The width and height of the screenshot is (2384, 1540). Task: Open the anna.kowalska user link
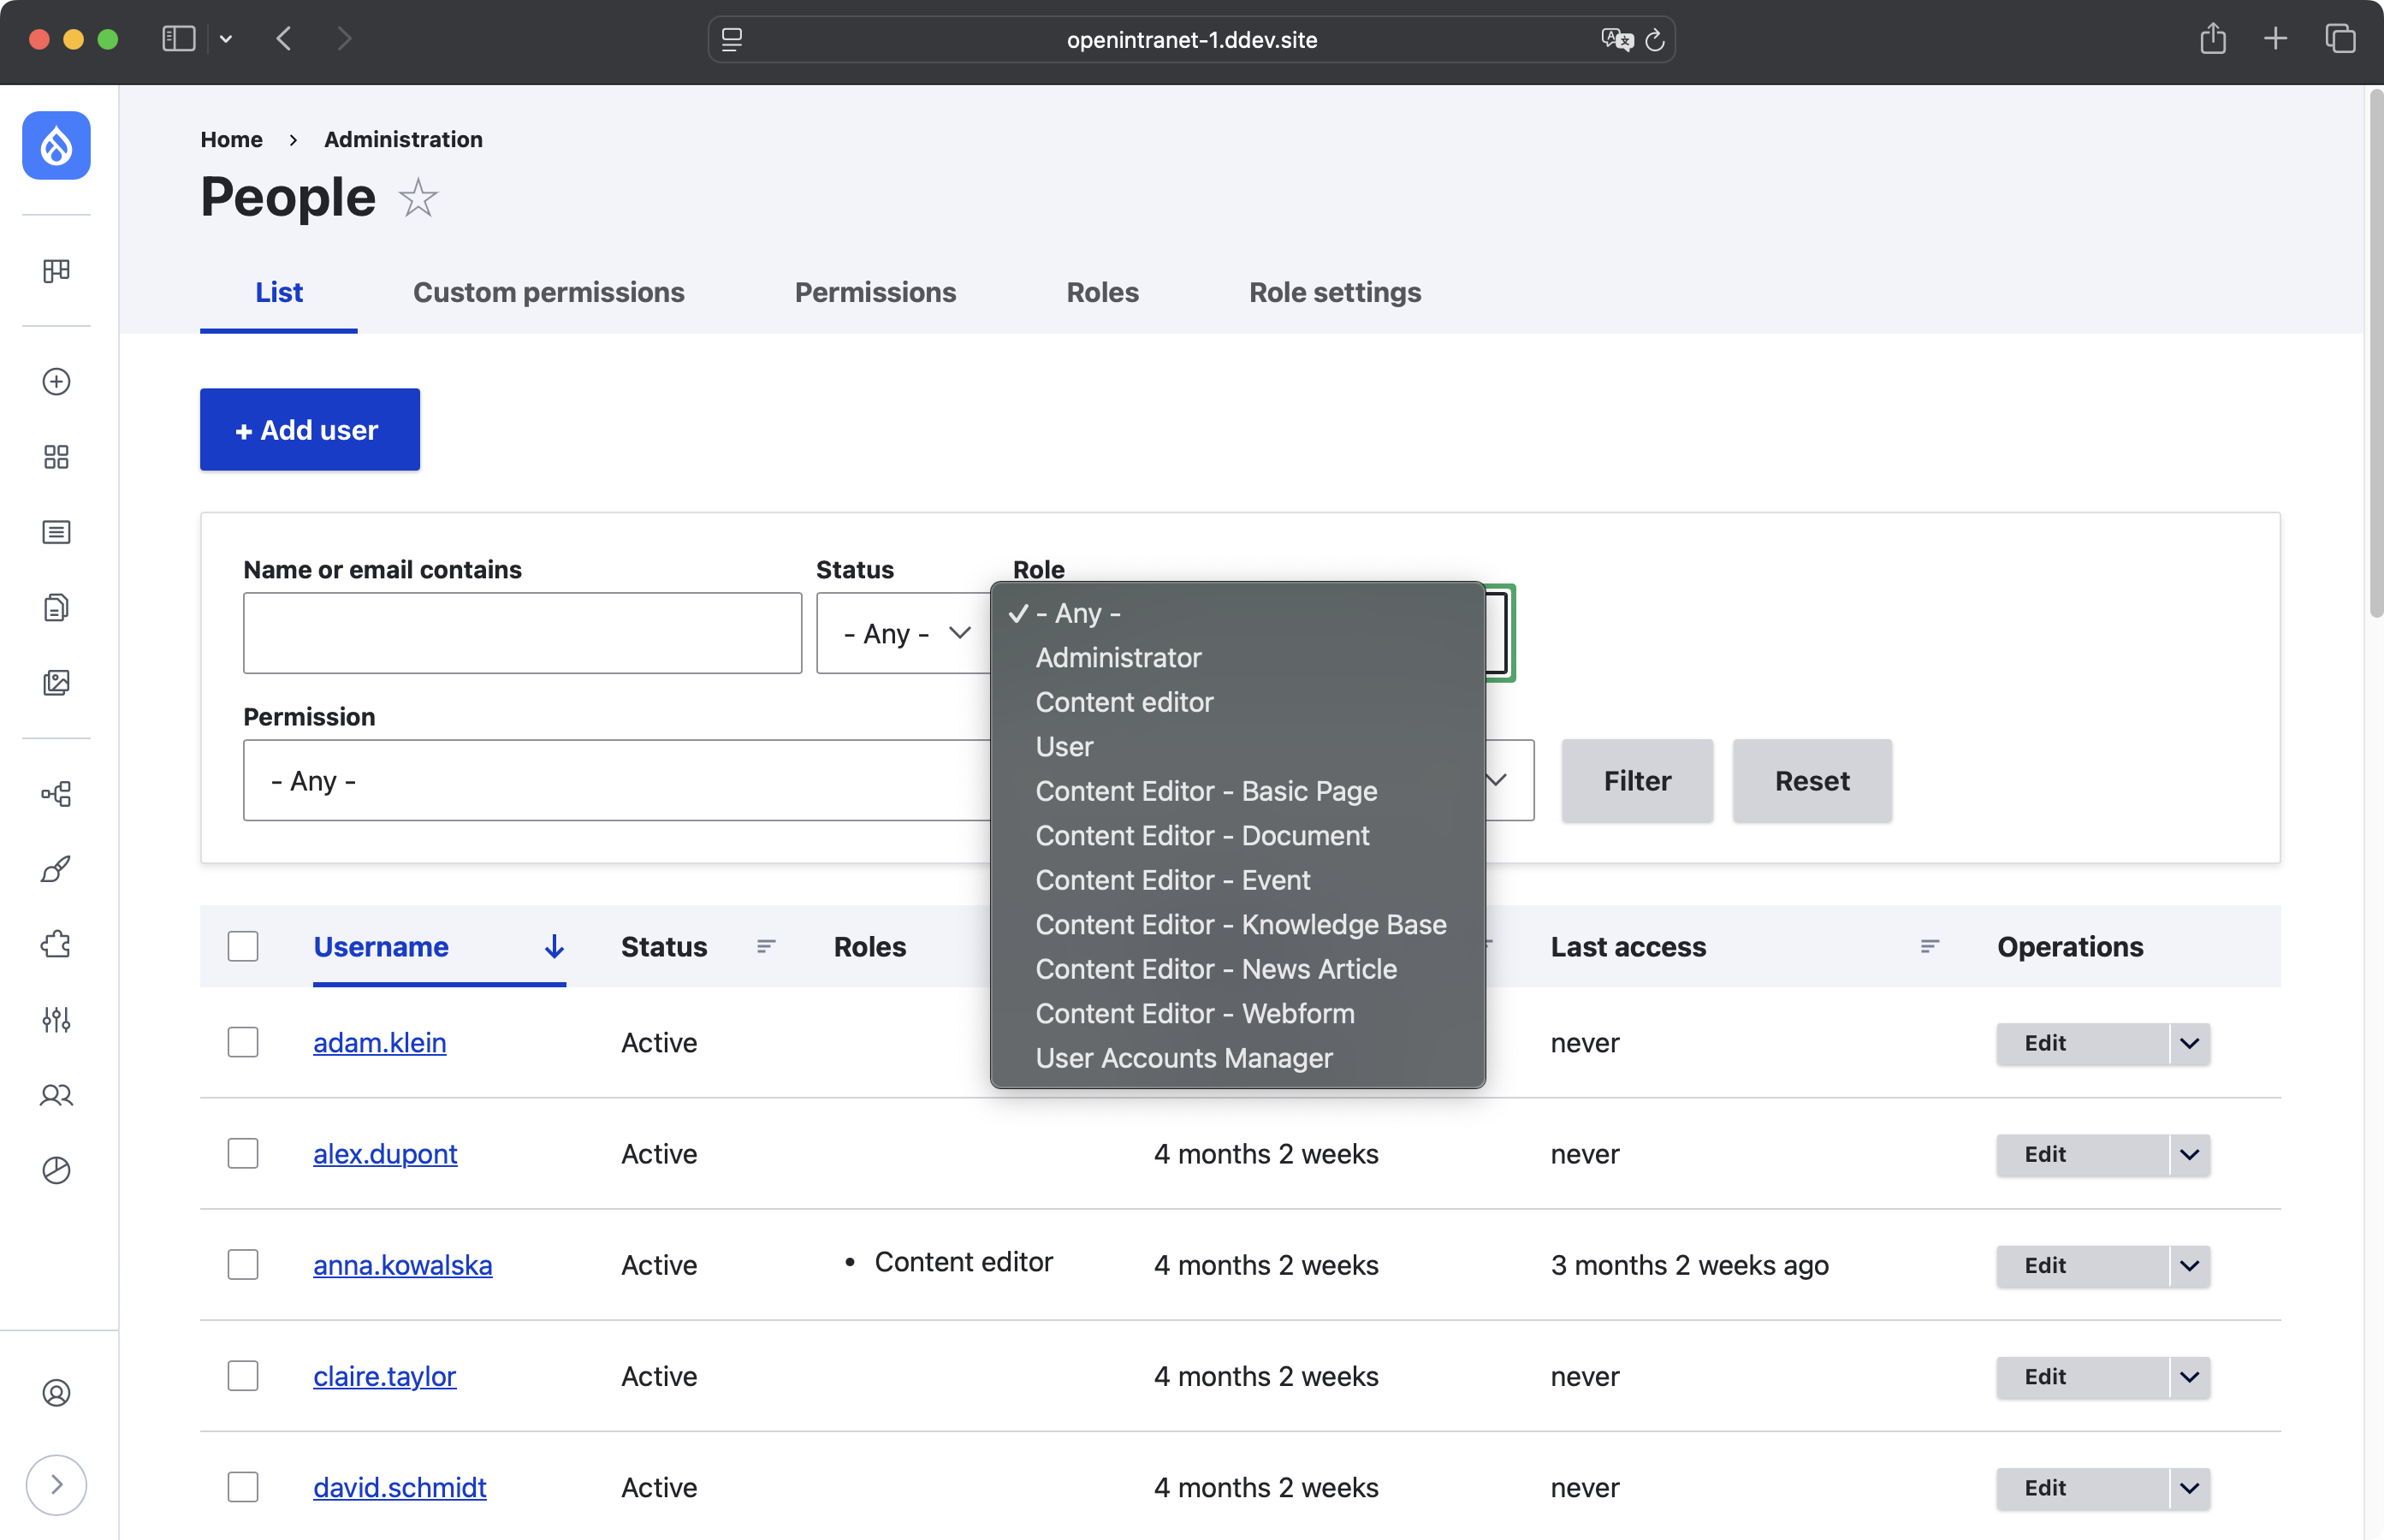point(402,1265)
